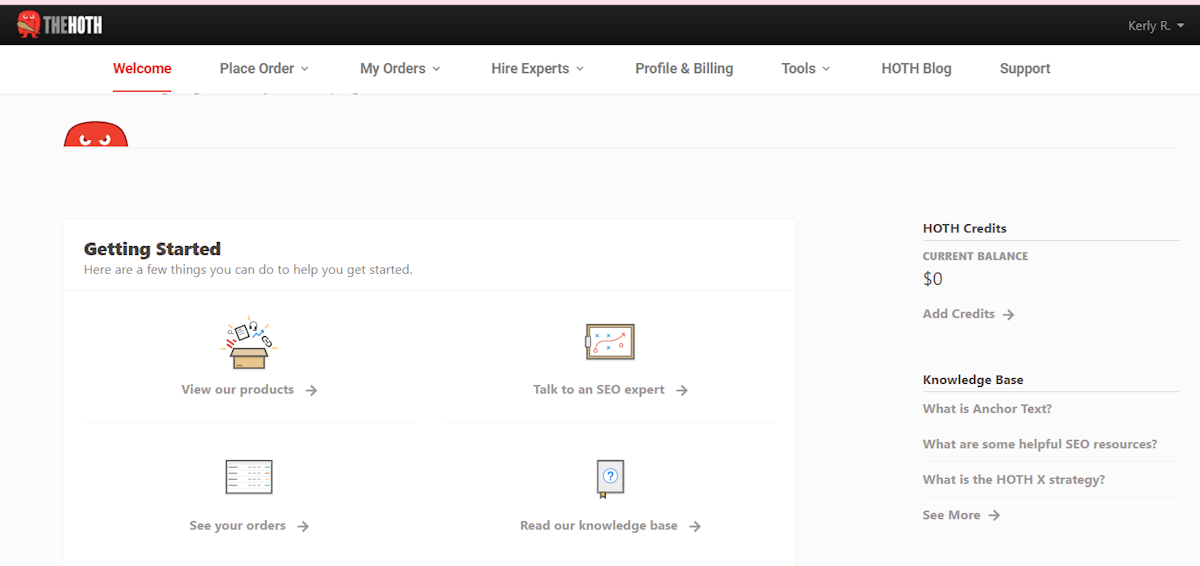Open What are some helpful SEO resources?
The image size is (1200, 566).
[x=1040, y=444]
